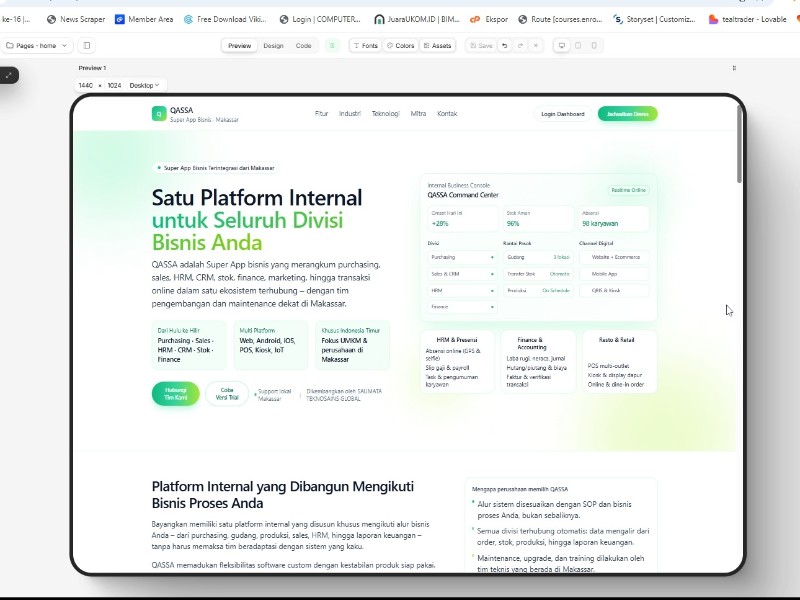Click the green status indicator icon
Viewport: 800px width, 600px height.
pyautogui.click(x=332, y=45)
